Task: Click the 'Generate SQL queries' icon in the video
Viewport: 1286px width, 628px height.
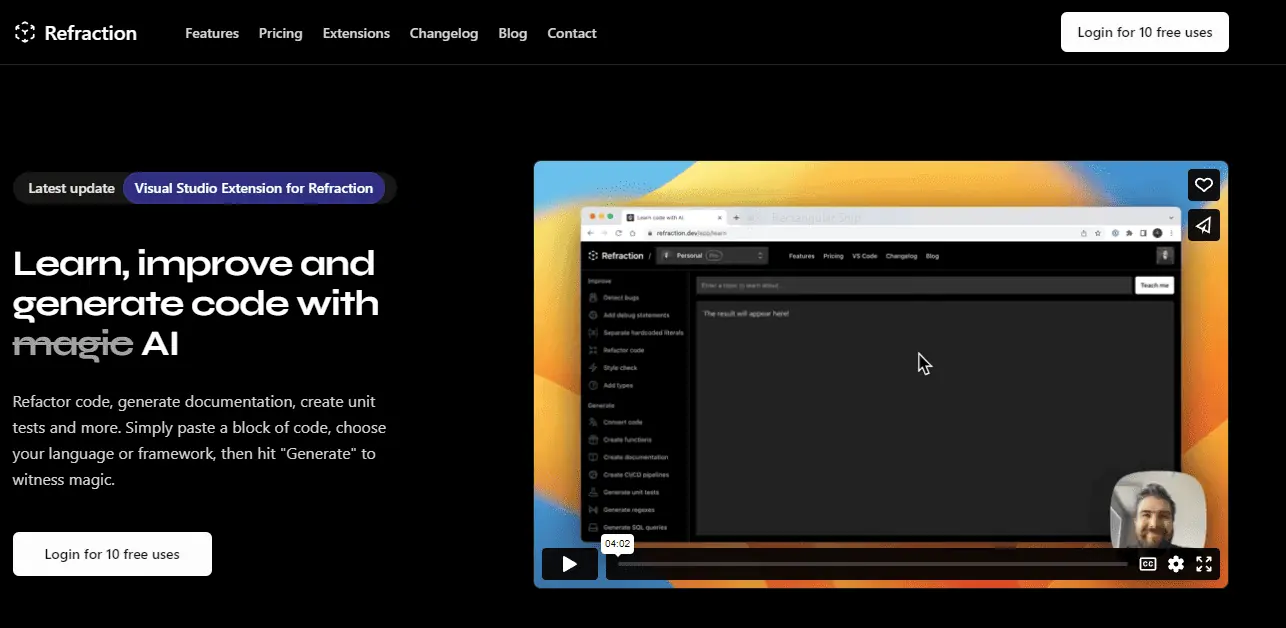Action: (x=593, y=527)
